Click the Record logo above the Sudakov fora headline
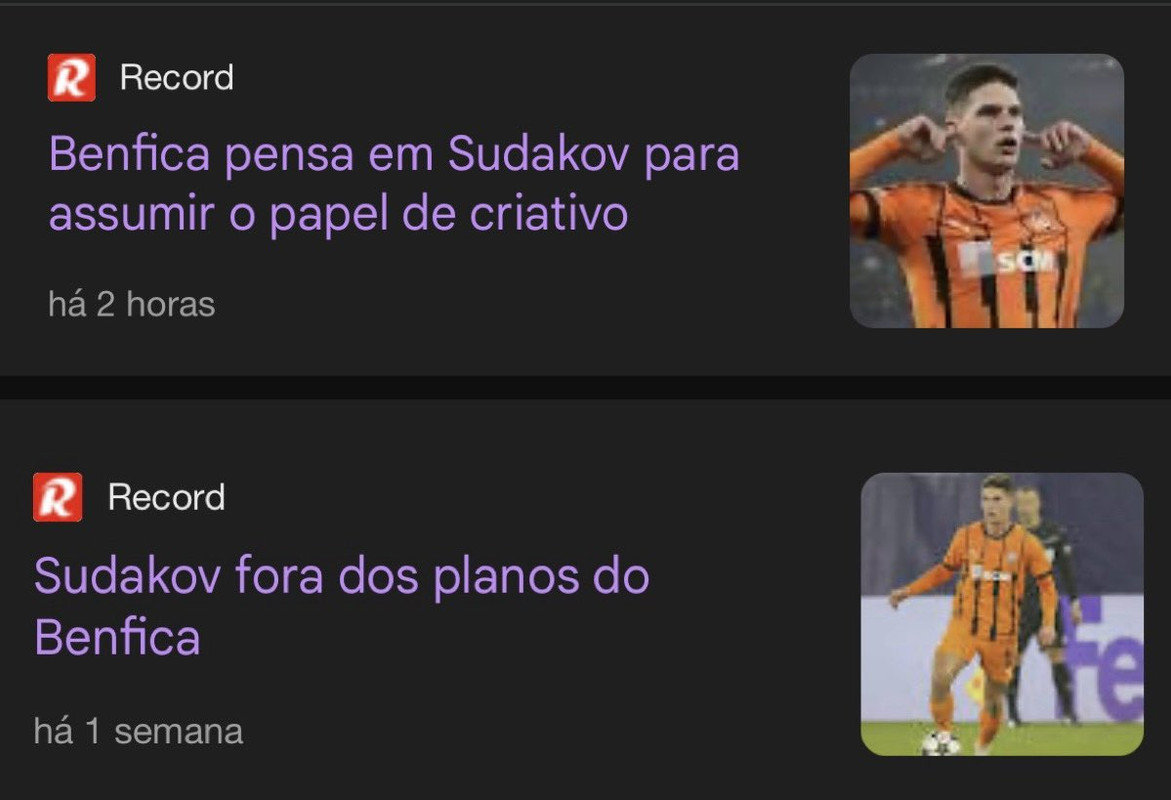 coord(58,497)
